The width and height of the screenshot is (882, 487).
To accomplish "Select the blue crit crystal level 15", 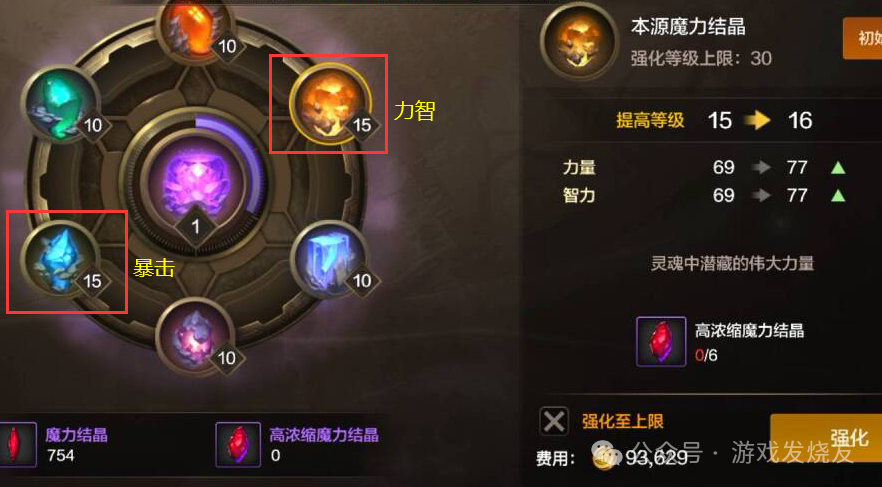I will (61, 260).
